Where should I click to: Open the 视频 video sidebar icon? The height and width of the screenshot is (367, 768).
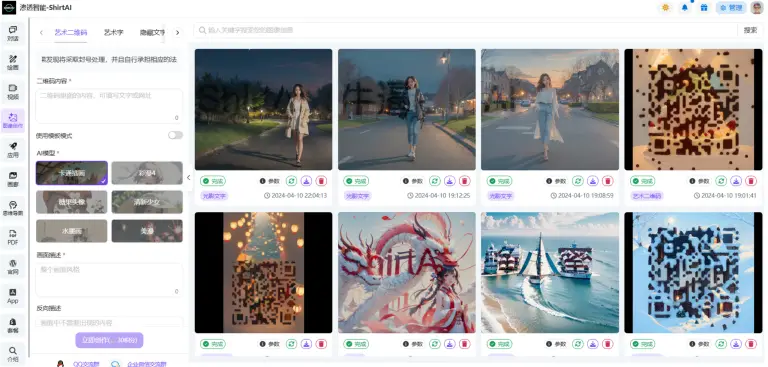click(13, 92)
